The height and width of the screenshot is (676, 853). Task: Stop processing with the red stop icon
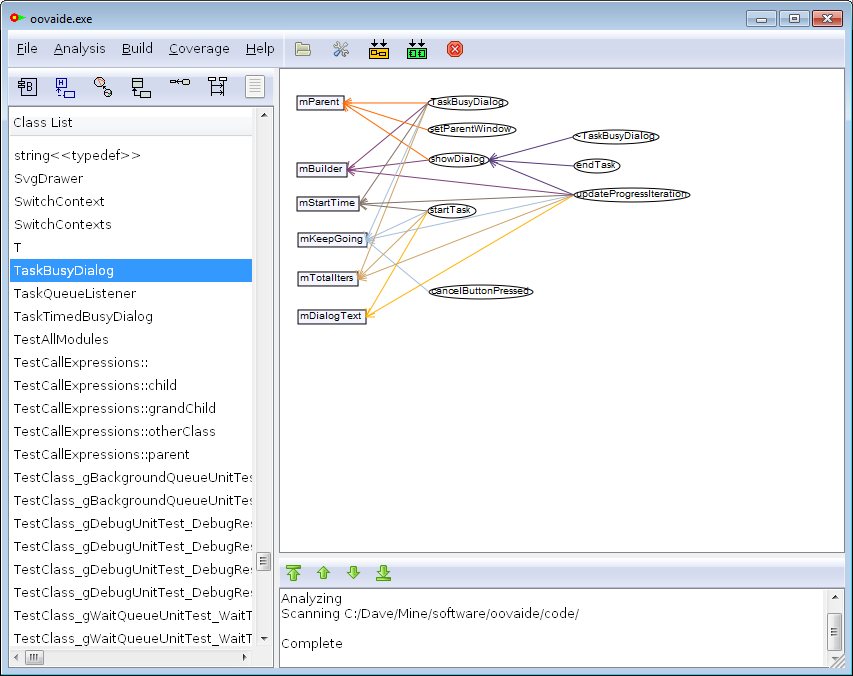(455, 49)
